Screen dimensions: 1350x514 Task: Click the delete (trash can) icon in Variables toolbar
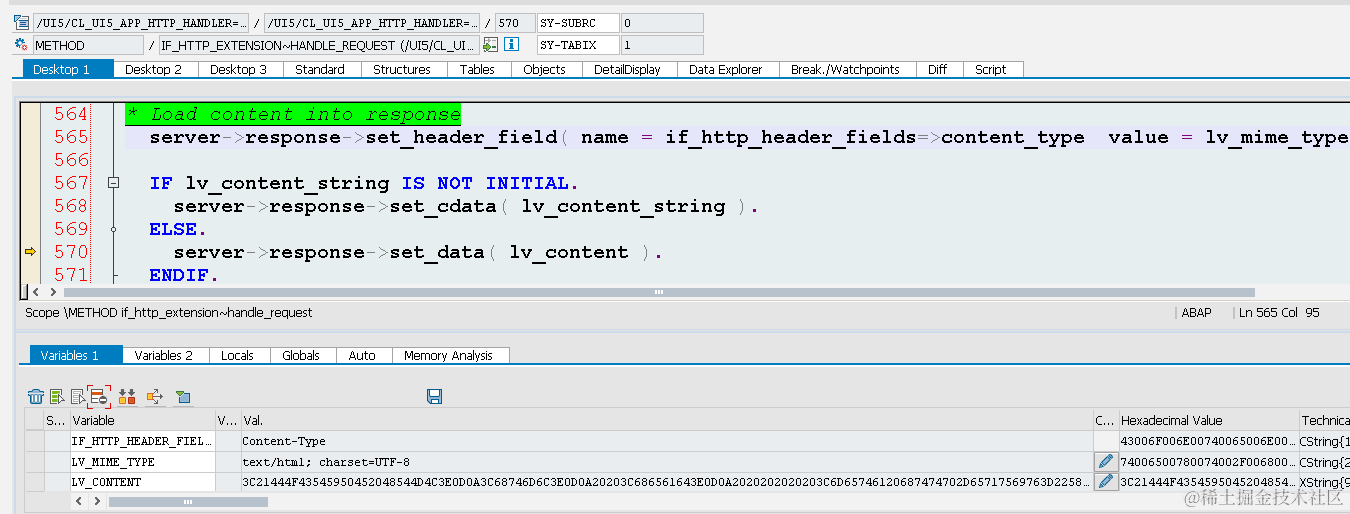tap(36, 397)
